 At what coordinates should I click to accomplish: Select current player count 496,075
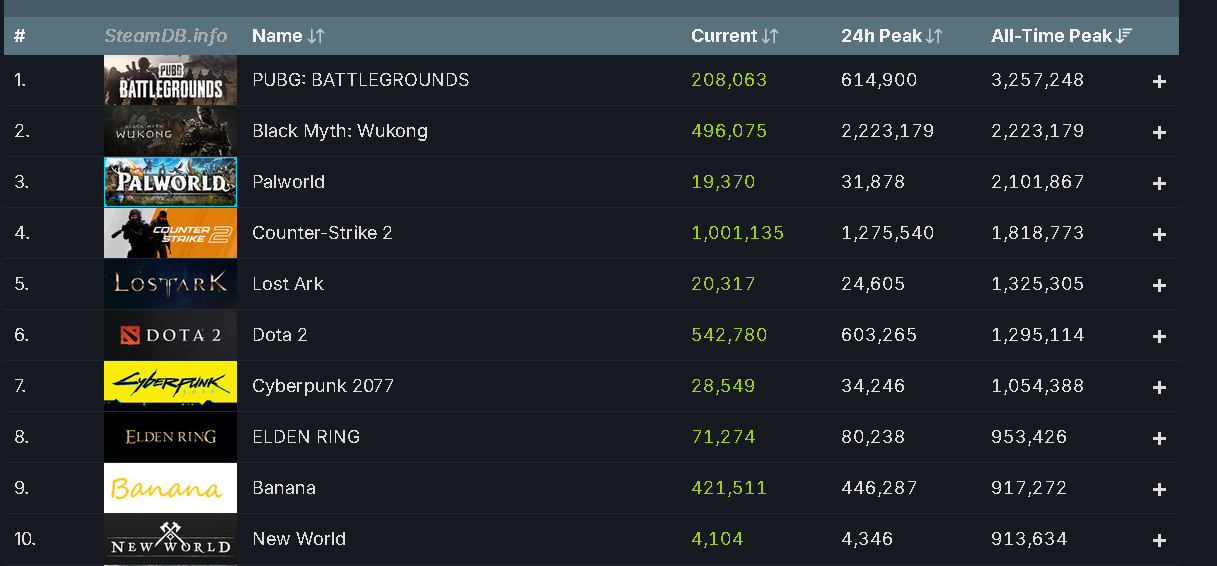(729, 131)
